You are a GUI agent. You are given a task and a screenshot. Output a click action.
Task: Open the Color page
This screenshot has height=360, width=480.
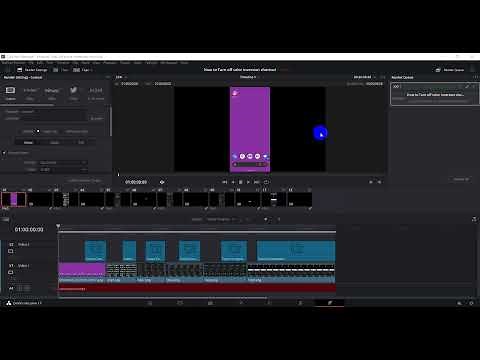coord(269,303)
